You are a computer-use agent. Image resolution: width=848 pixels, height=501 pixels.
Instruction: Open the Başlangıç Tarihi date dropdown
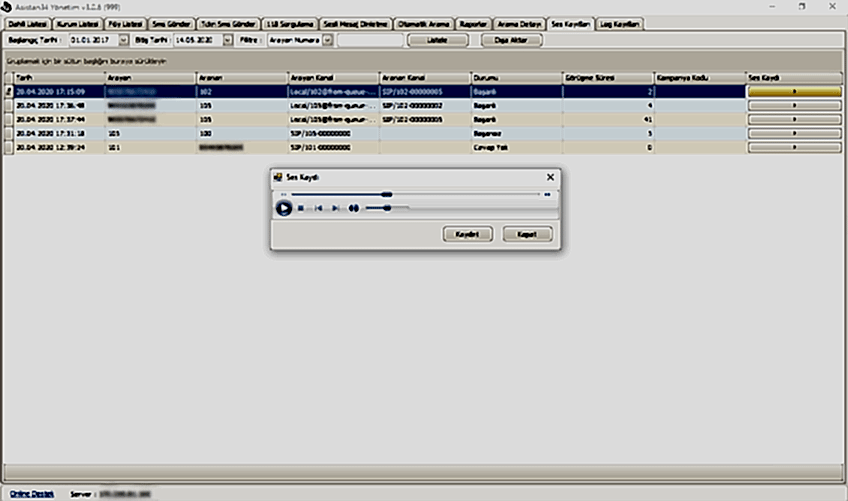click(123, 40)
